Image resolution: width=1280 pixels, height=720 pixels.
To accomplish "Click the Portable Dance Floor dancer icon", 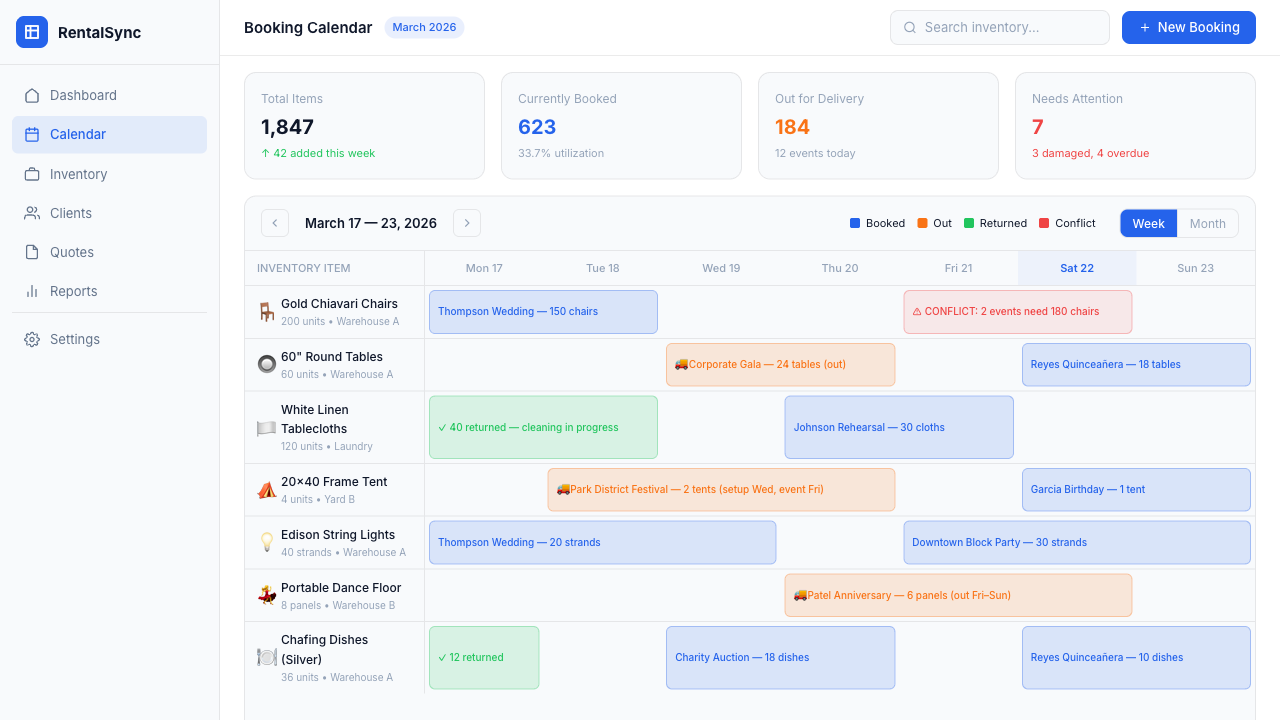I will click(266, 596).
